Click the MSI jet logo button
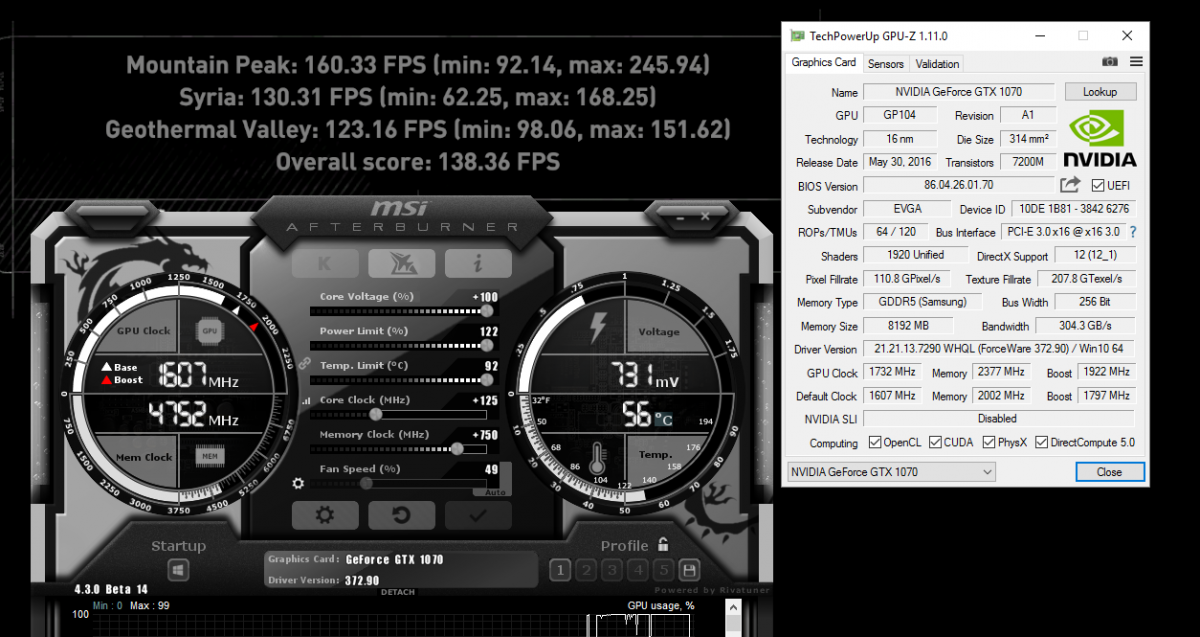This screenshot has height=637, width=1200. tap(401, 263)
